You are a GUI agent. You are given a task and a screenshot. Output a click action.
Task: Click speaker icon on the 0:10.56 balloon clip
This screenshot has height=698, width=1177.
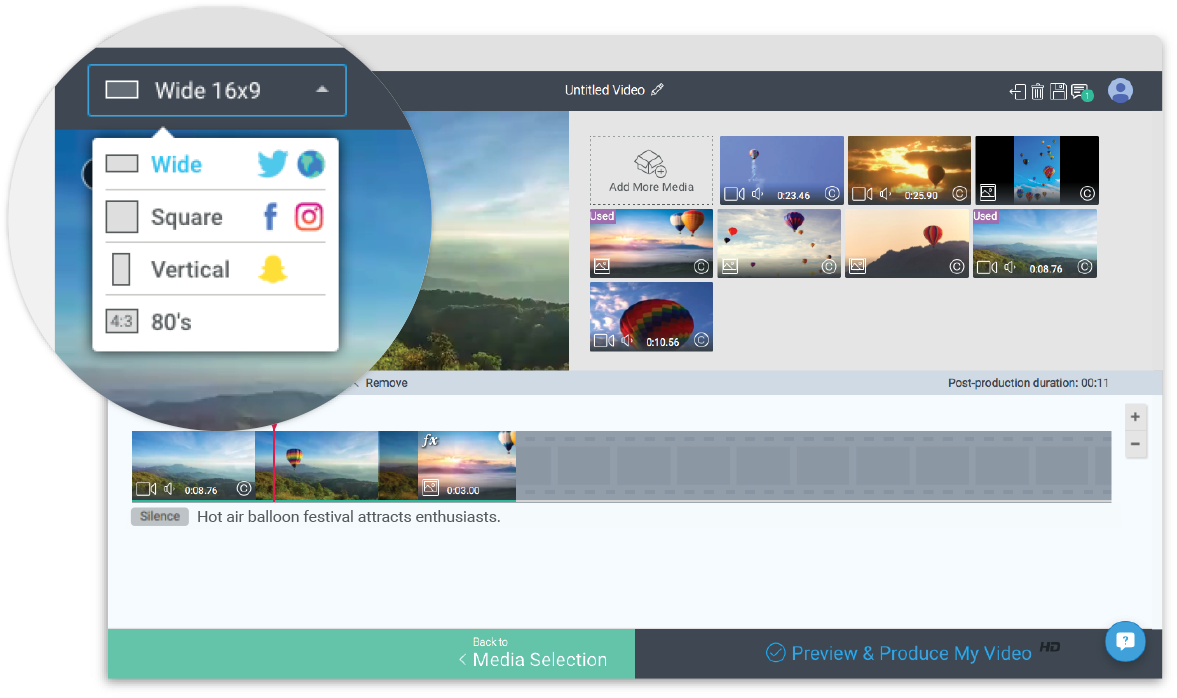tap(628, 341)
